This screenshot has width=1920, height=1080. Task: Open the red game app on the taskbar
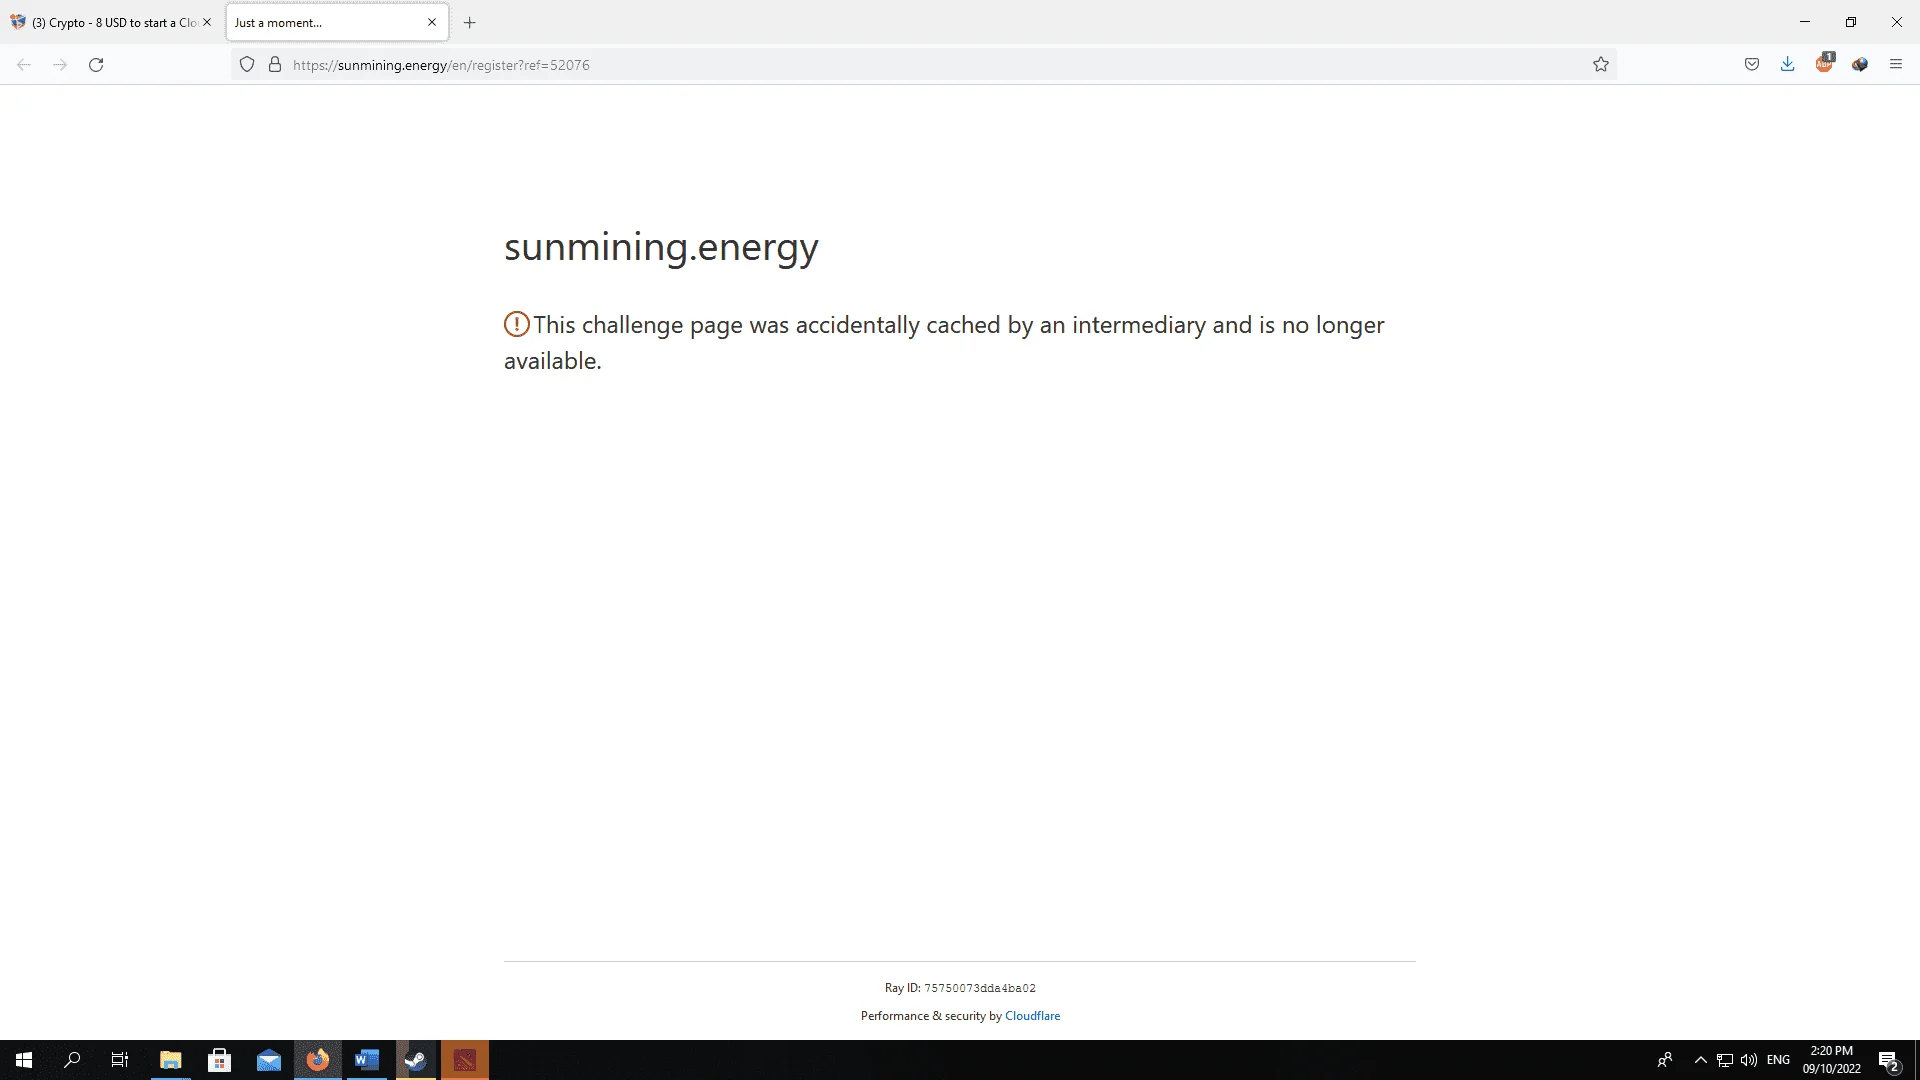pyautogui.click(x=465, y=1060)
